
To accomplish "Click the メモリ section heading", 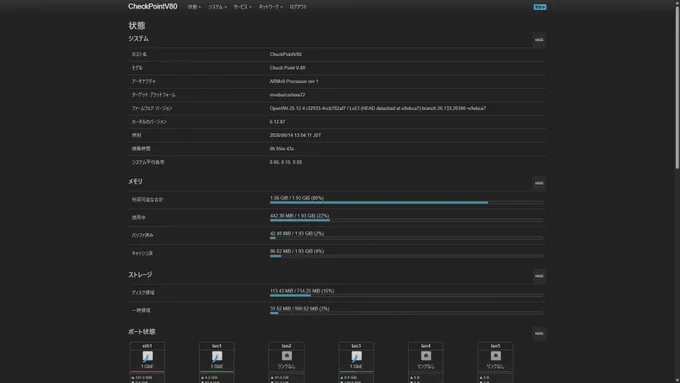I will (x=135, y=181).
